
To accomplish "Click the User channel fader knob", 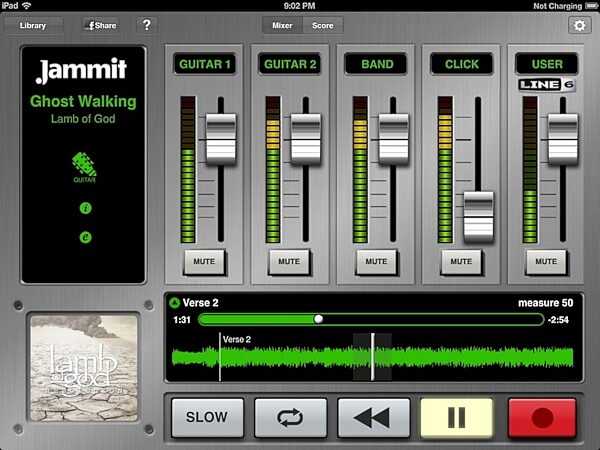I will click(563, 139).
